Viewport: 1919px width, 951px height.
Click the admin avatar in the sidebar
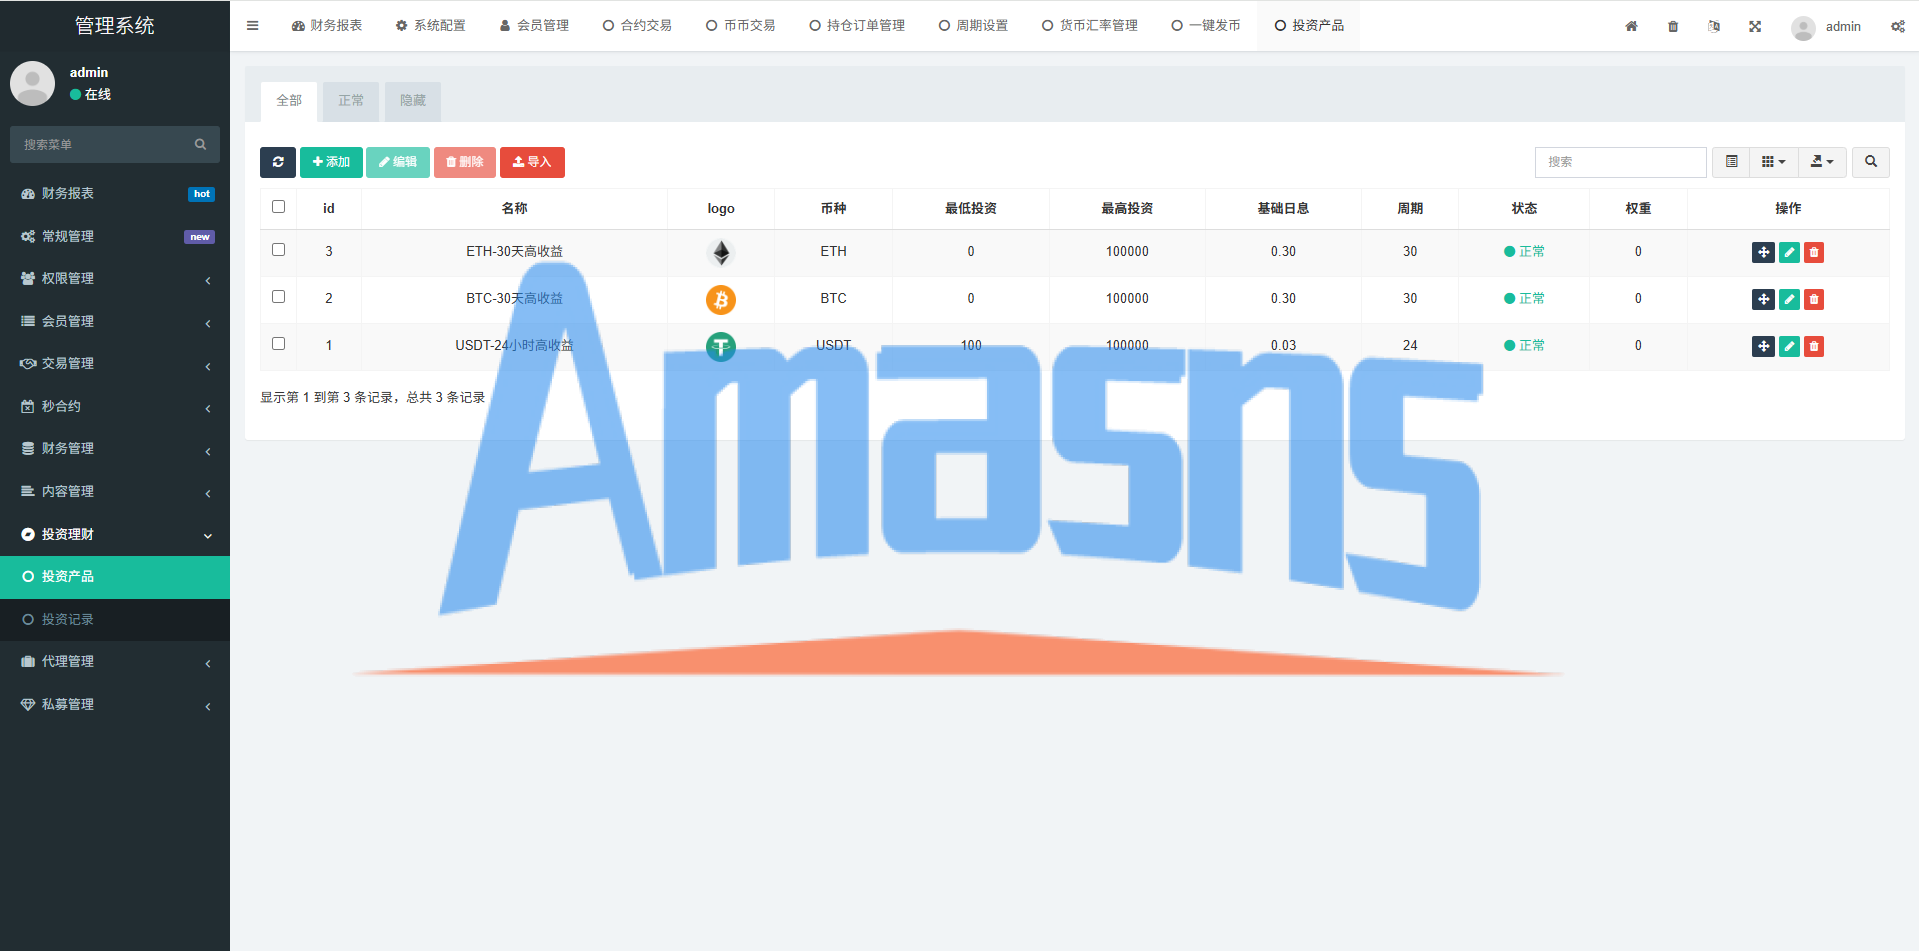tap(32, 83)
